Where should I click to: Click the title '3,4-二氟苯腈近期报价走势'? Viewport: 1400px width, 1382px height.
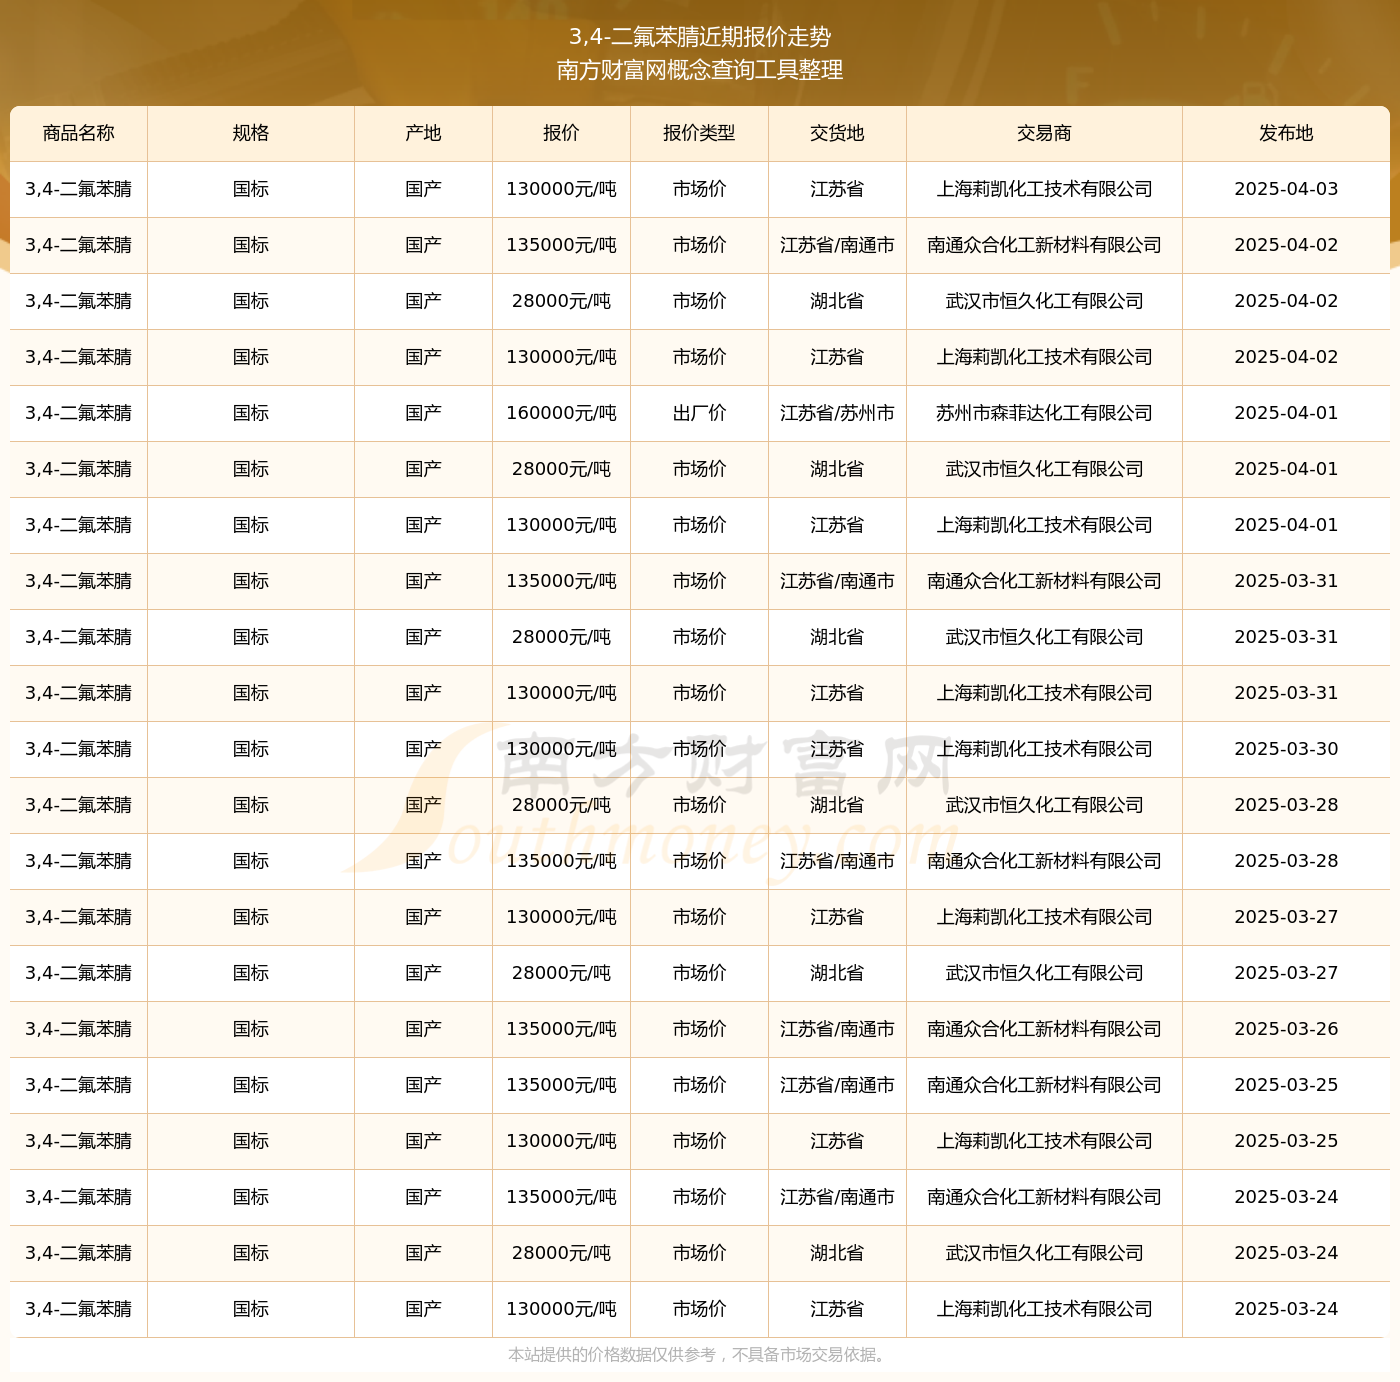click(700, 37)
